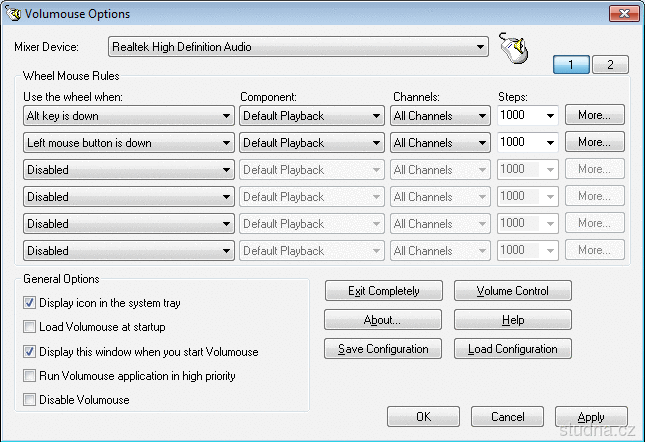The height and width of the screenshot is (442, 645).
Task: Close the Volumouse Options window
Action: 623,12
